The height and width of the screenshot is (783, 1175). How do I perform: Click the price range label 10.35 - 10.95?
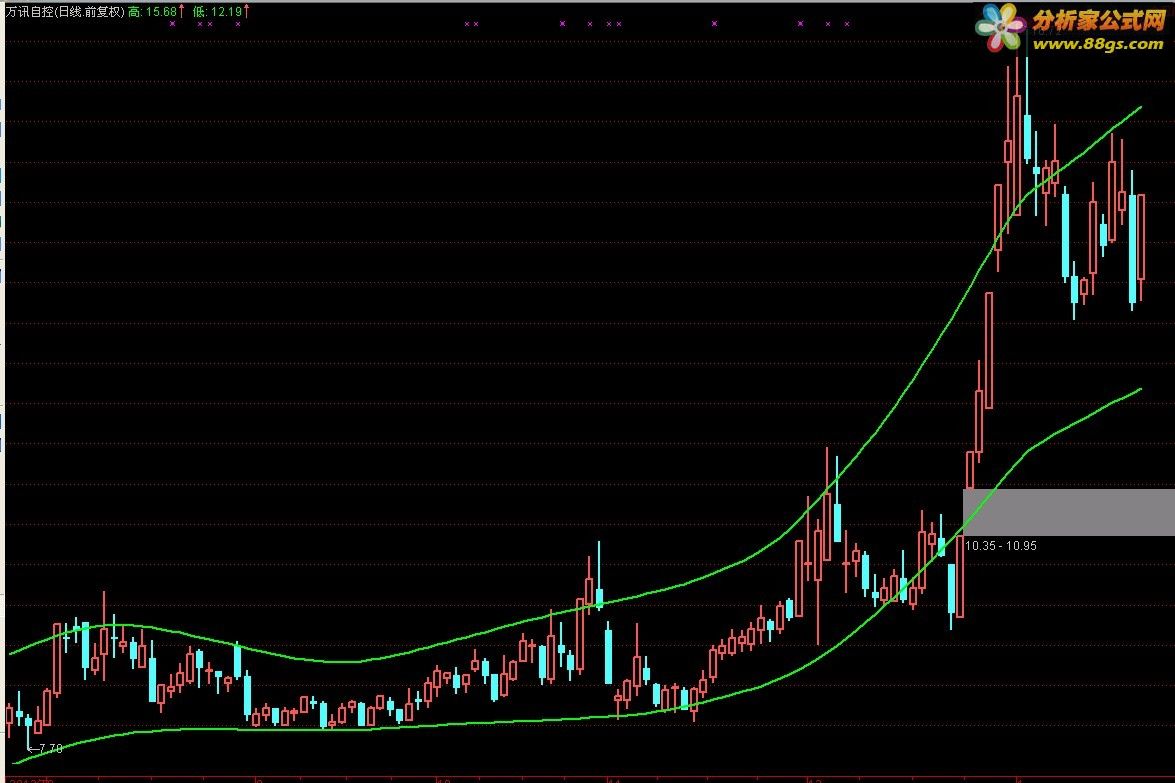click(x=1000, y=545)
